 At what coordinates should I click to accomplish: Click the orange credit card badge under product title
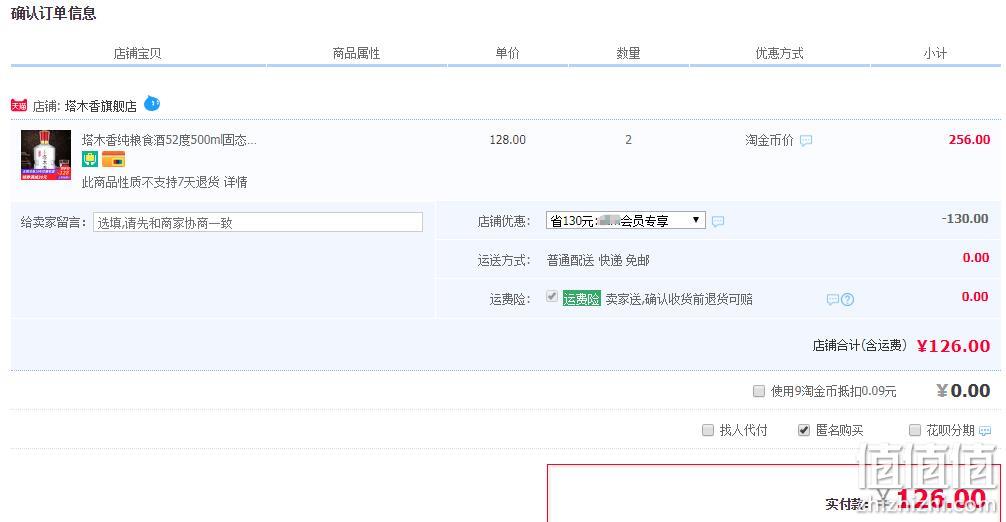coord(114,159)
